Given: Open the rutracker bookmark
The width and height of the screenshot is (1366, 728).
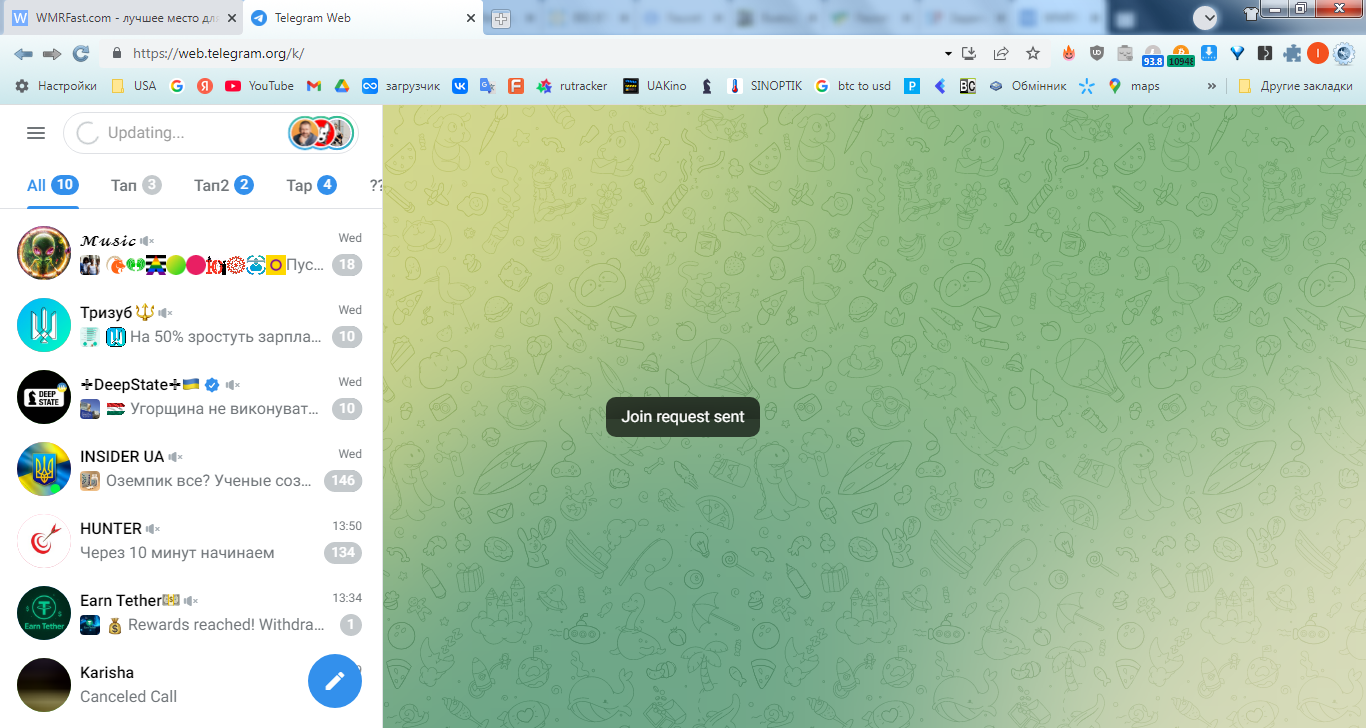Looking at the screenshot, I should click(x=572, y=86).
